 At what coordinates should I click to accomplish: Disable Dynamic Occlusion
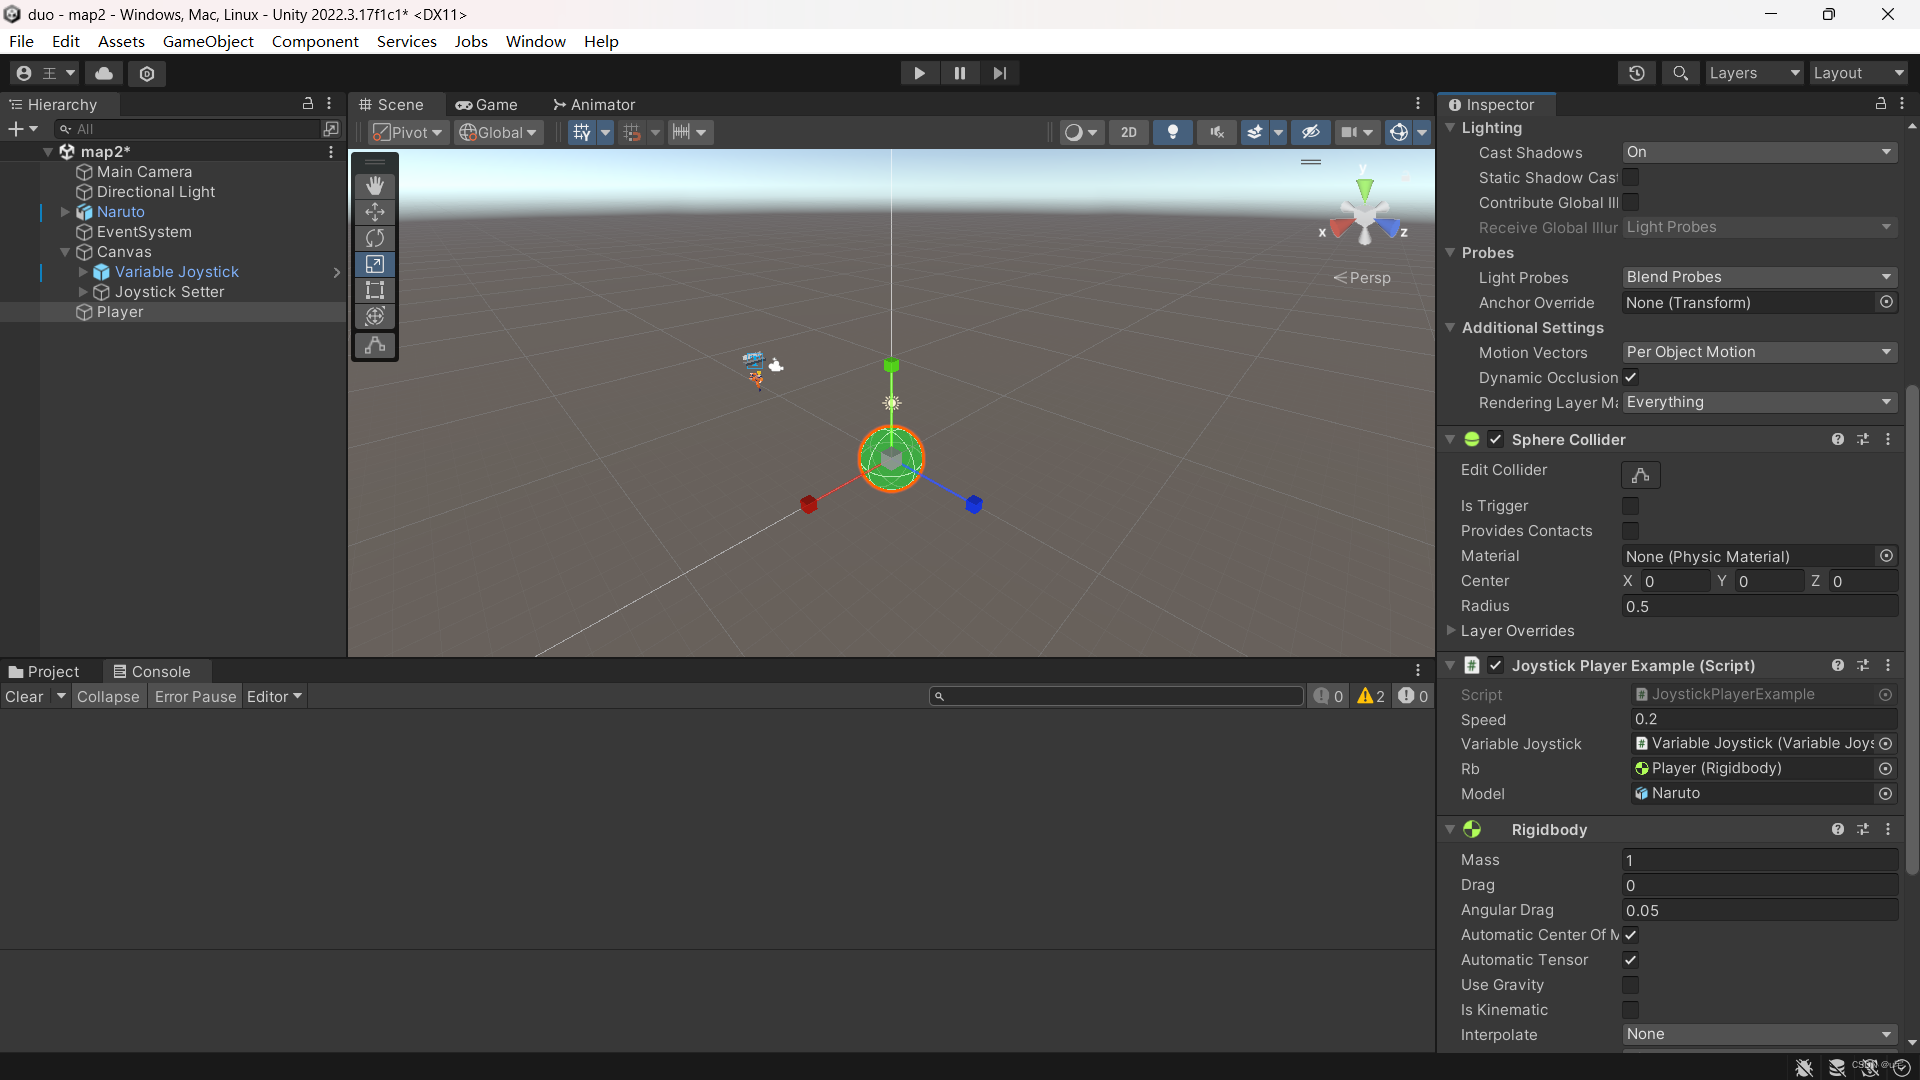(1631, 377)
